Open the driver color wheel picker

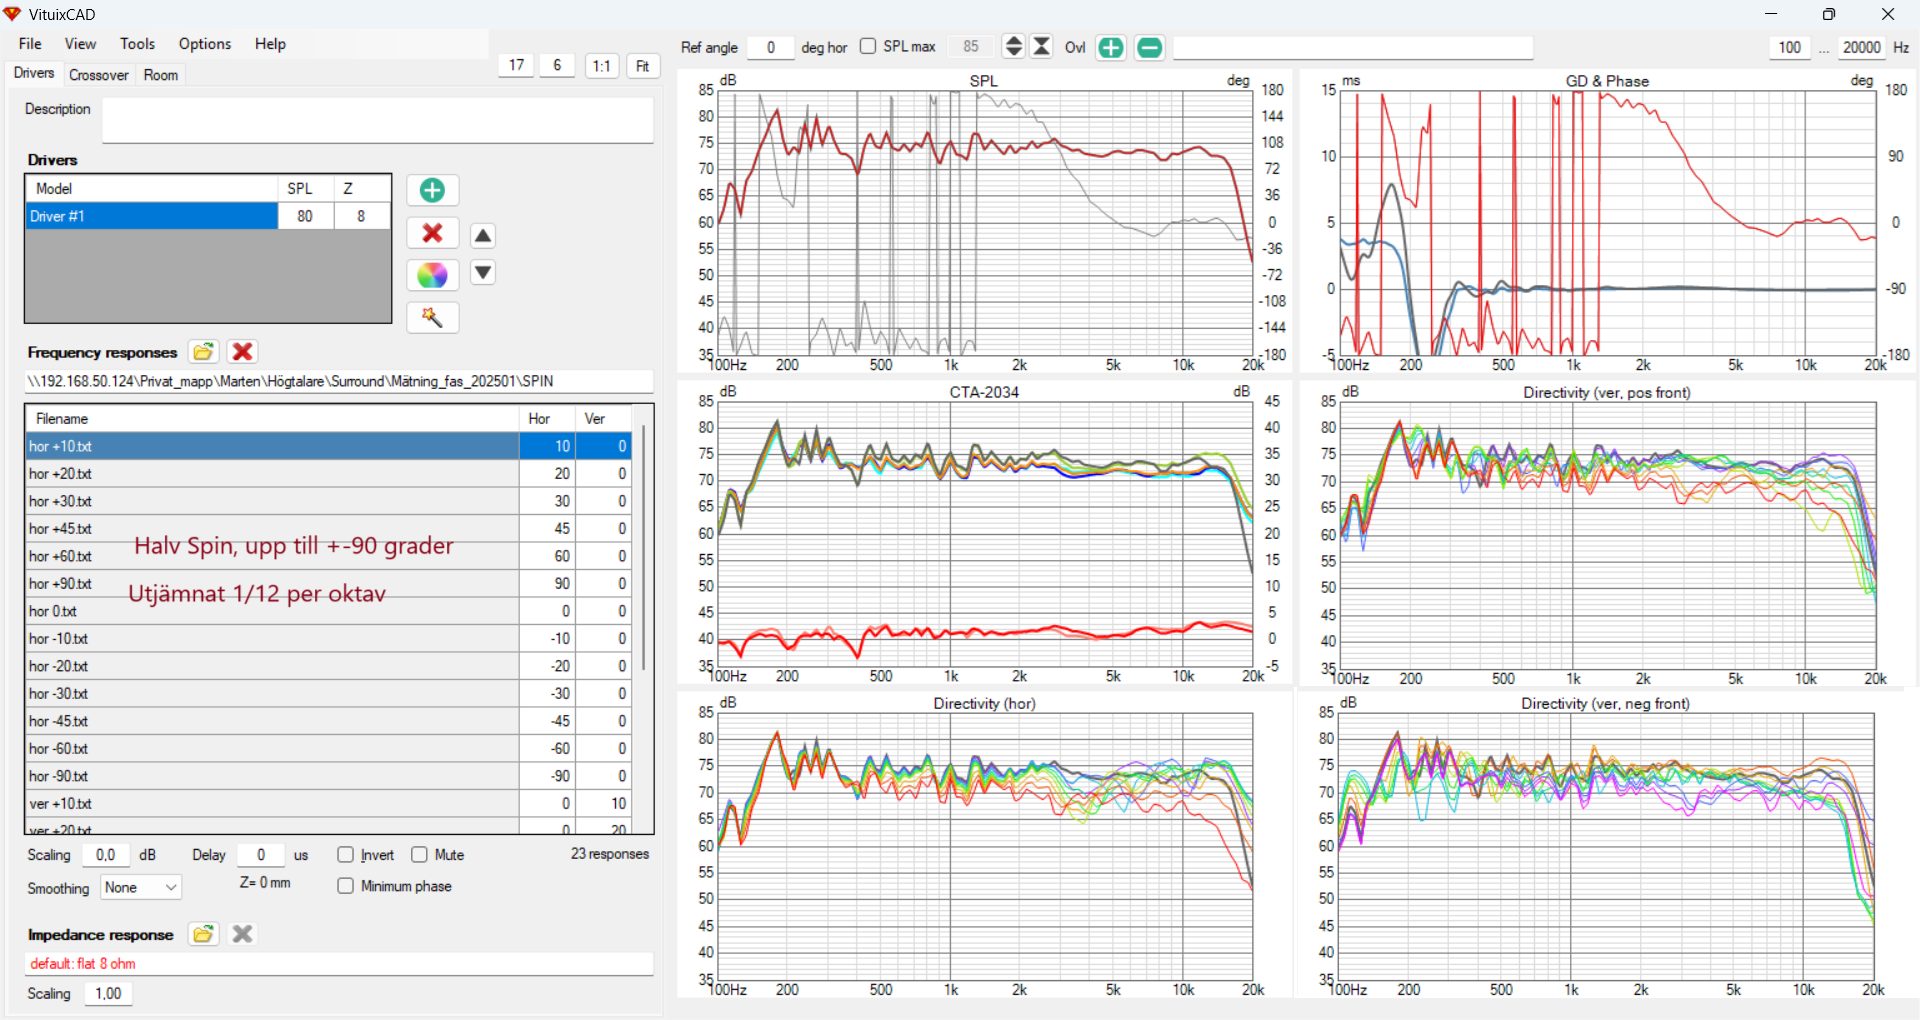click(x=432, y=275)
